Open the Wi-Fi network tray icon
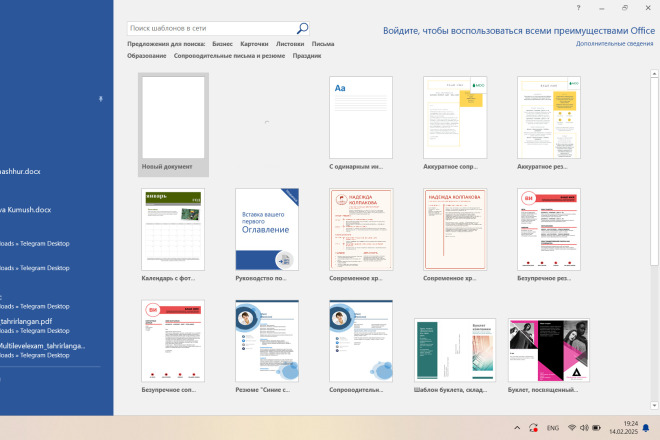This screenshot has width=660, height=440. pyautogui.click(x=572, y=428)
